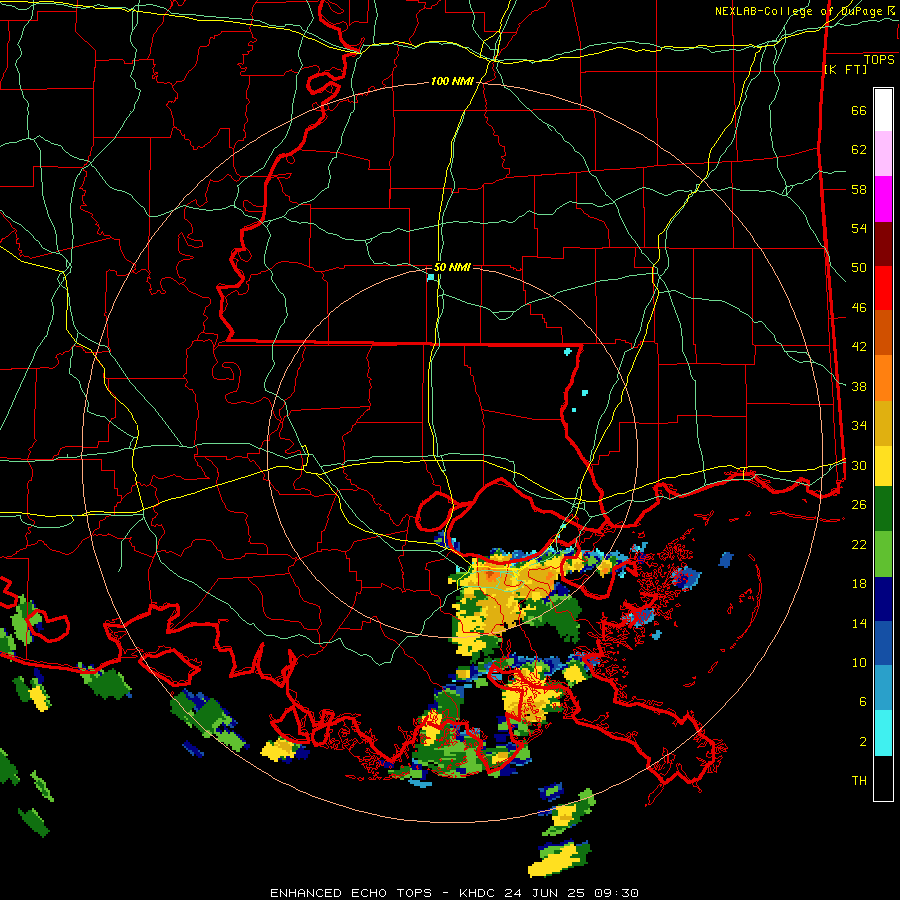The height and width of the screenshot is (900, 900).
Task: Click the legend value '54'
Action: point(859,228)
